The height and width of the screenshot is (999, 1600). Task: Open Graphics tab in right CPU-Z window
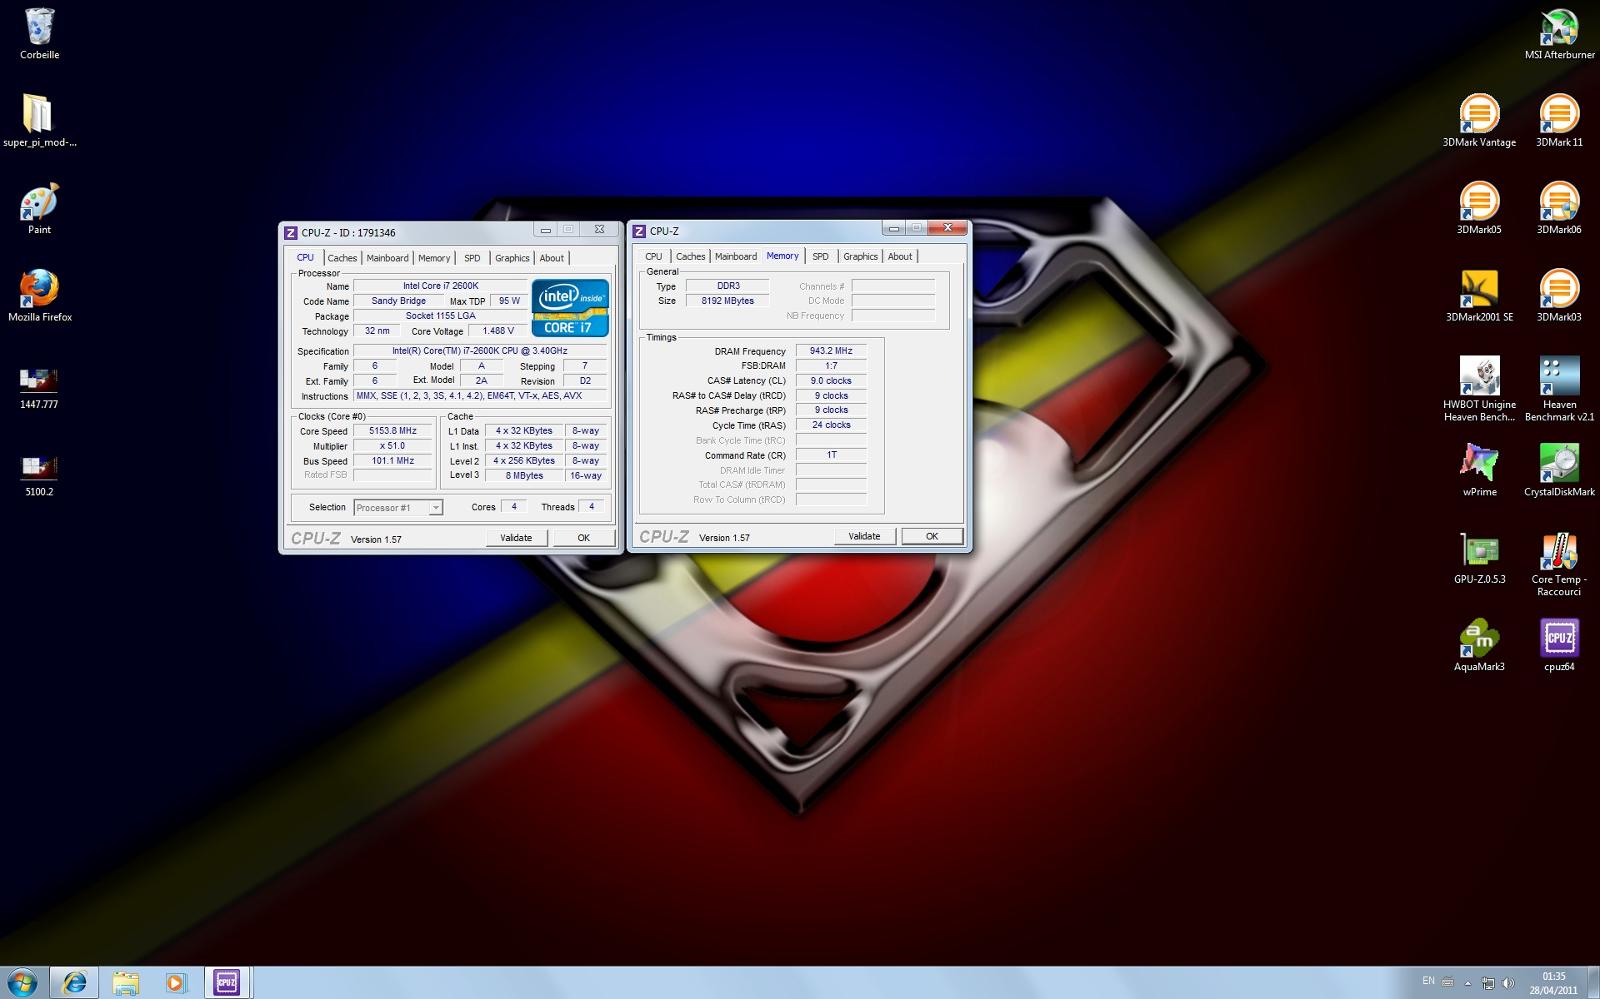tap(860, 256)
